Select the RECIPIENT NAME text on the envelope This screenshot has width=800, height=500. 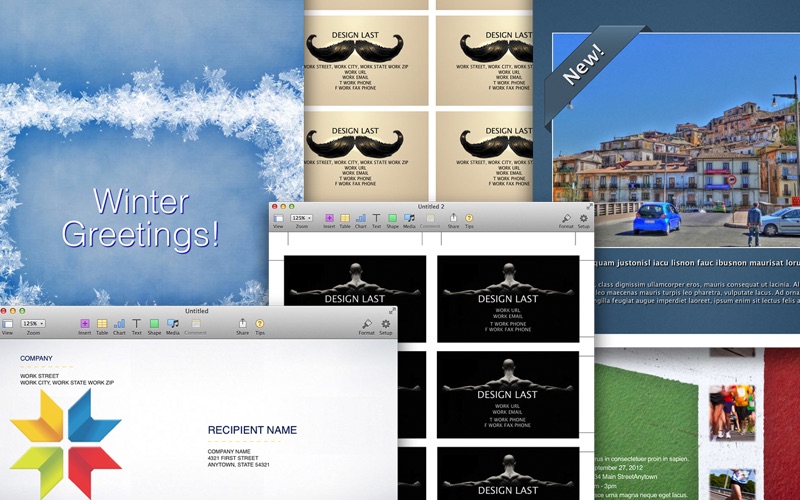click(x=252, y=430)
